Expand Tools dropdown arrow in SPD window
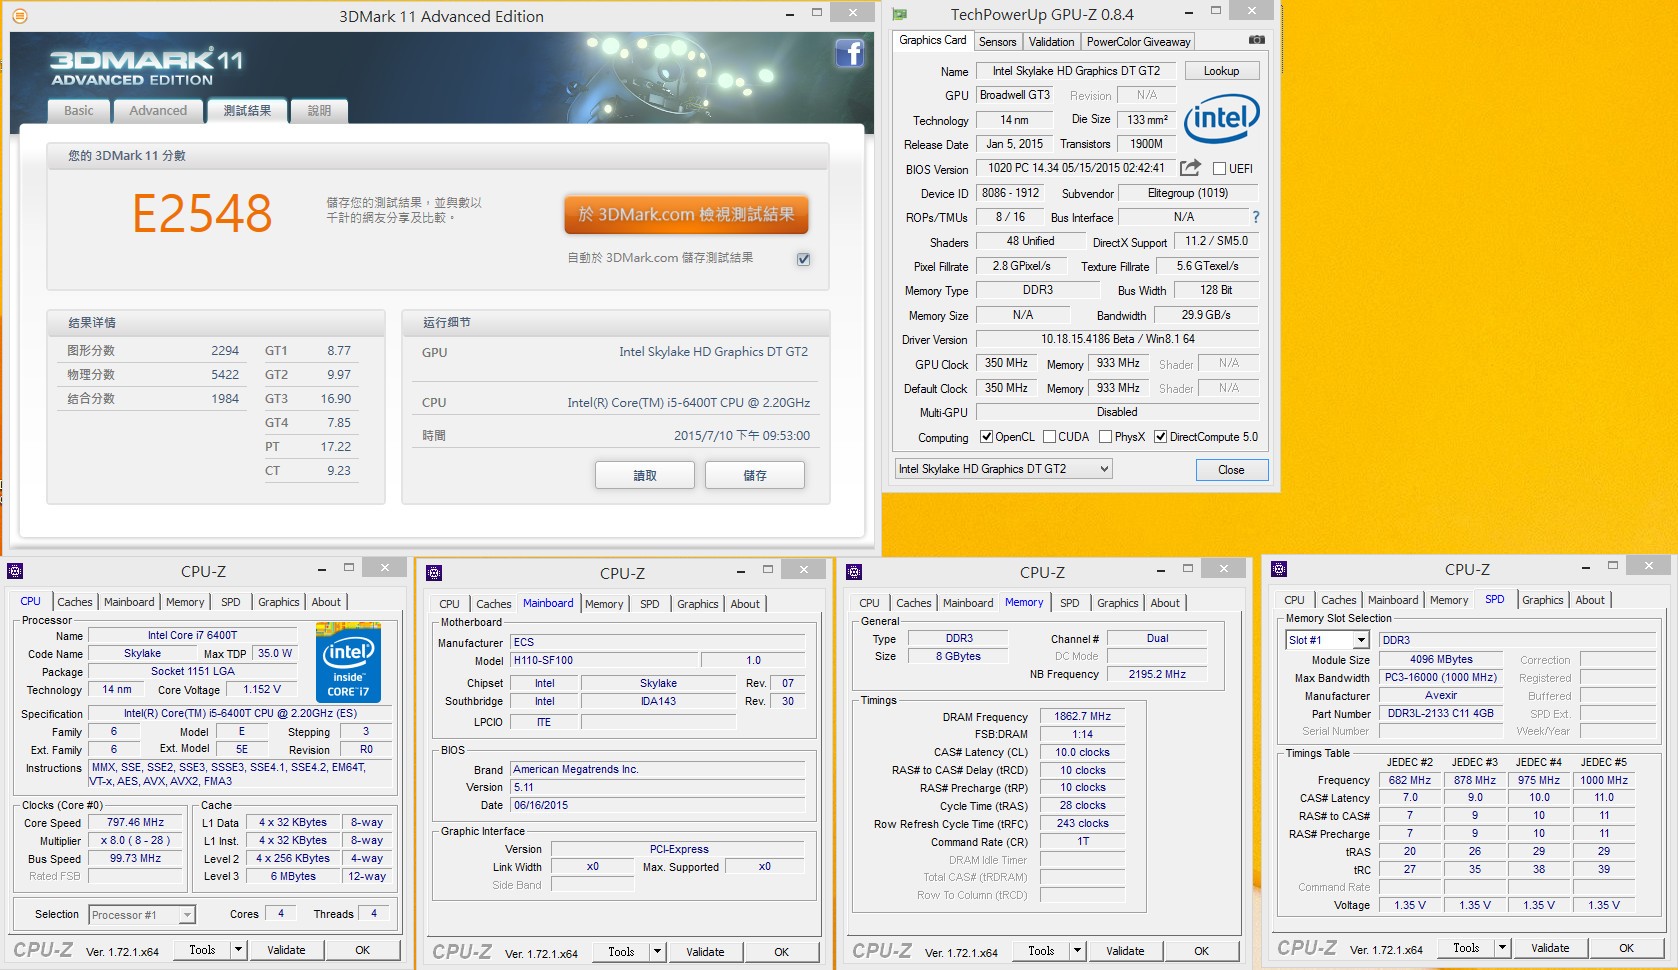Viewport: 1678px width, 970px height. click(x=1503, y=948)
